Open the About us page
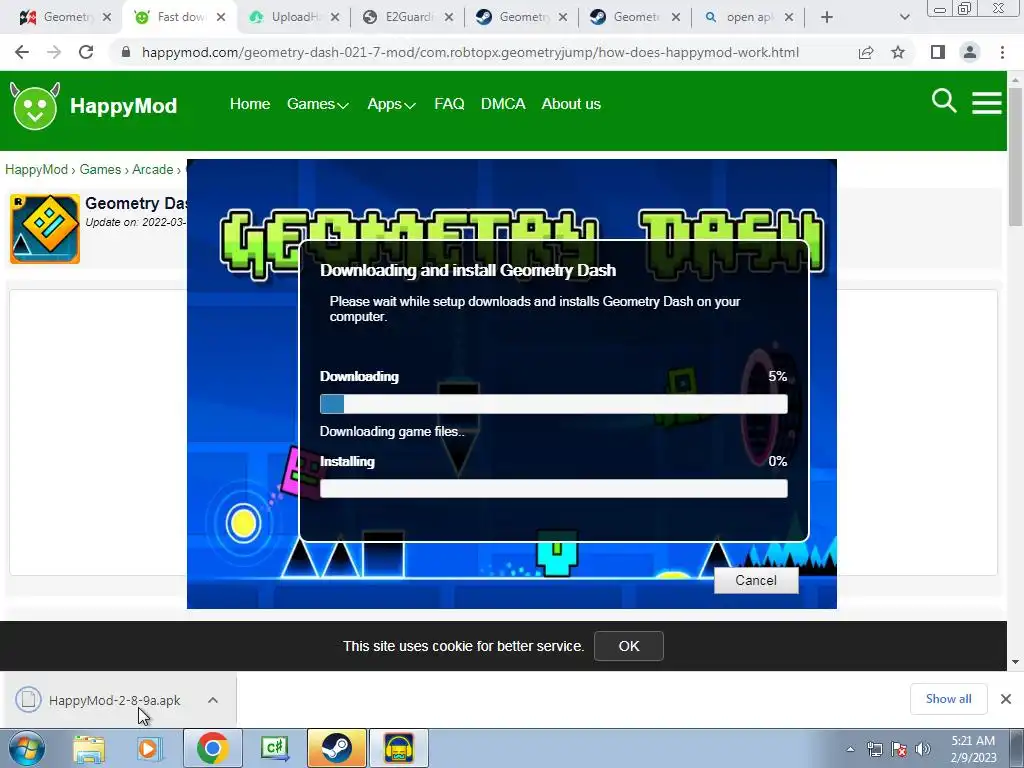1024x768 pixels. pos(571,104)
